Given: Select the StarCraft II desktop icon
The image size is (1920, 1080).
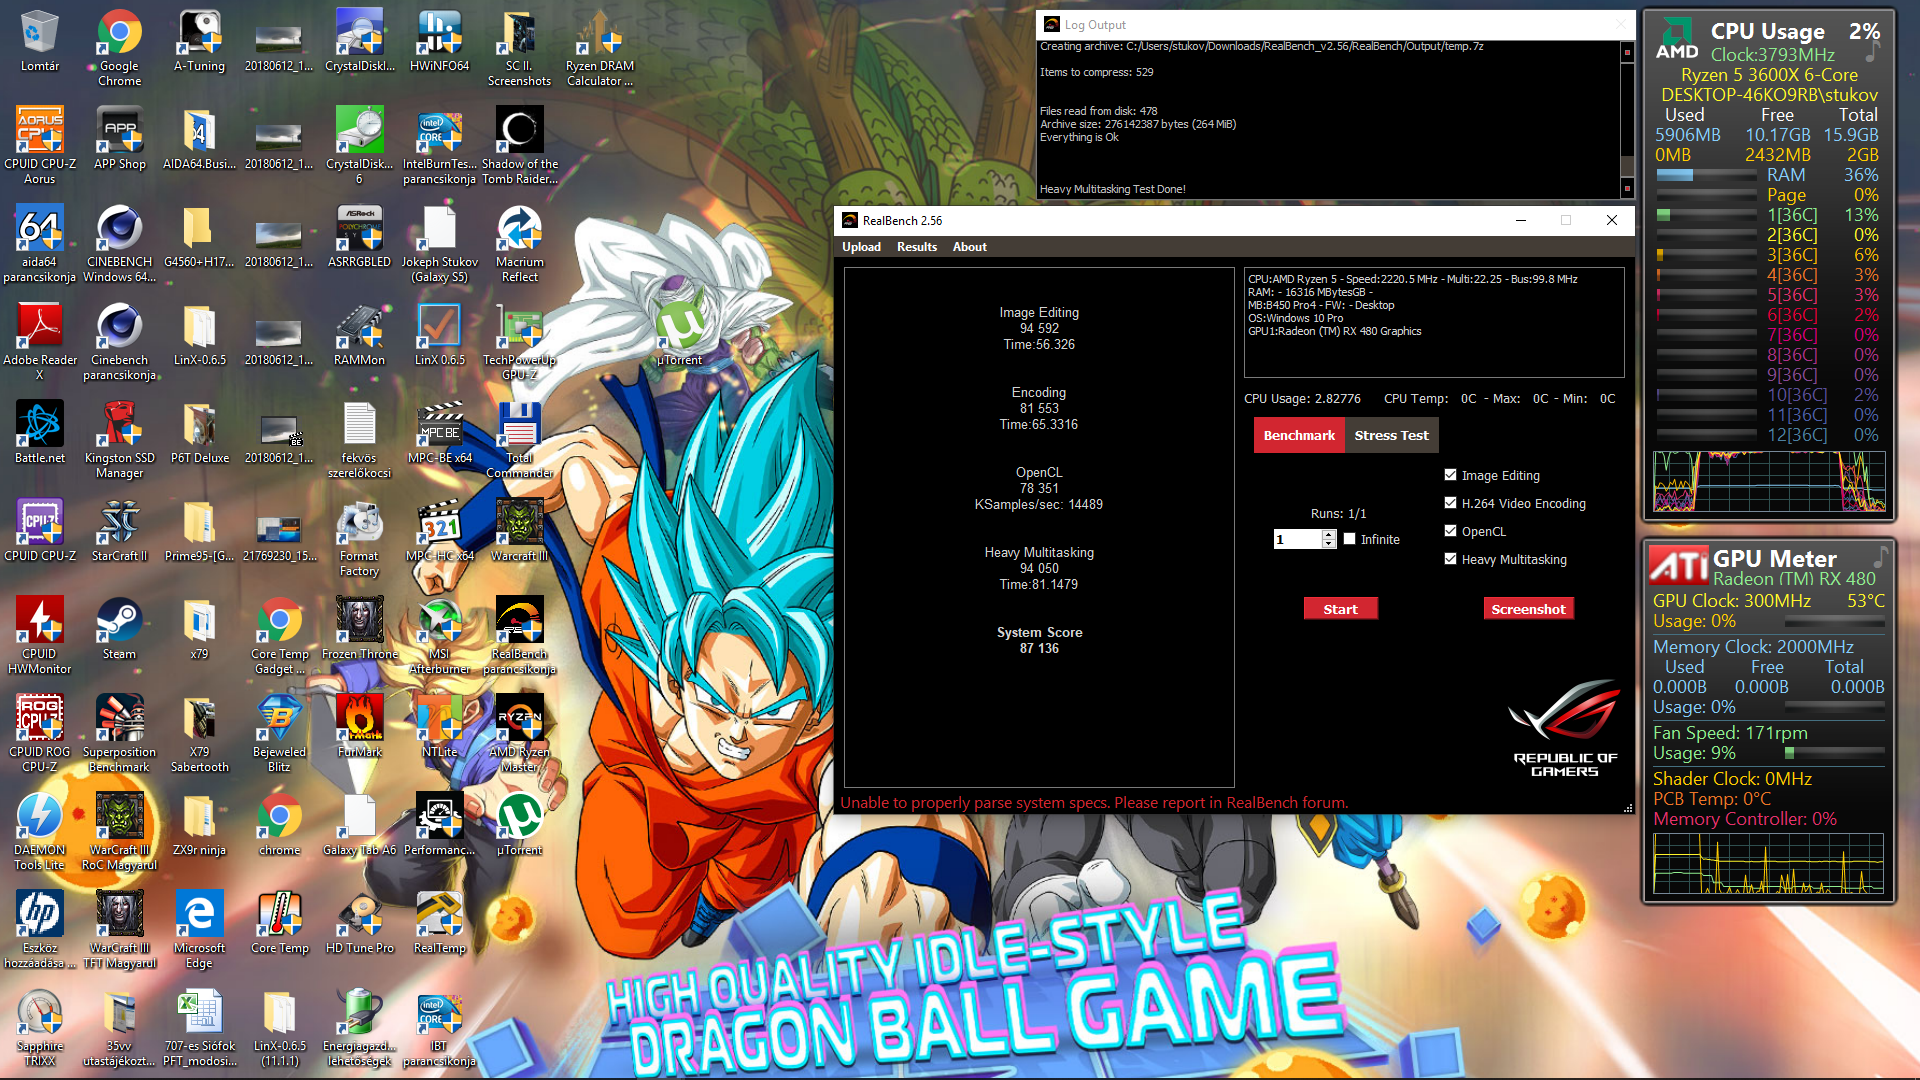Looking at the screenshot, I should (x=119, y=531).
